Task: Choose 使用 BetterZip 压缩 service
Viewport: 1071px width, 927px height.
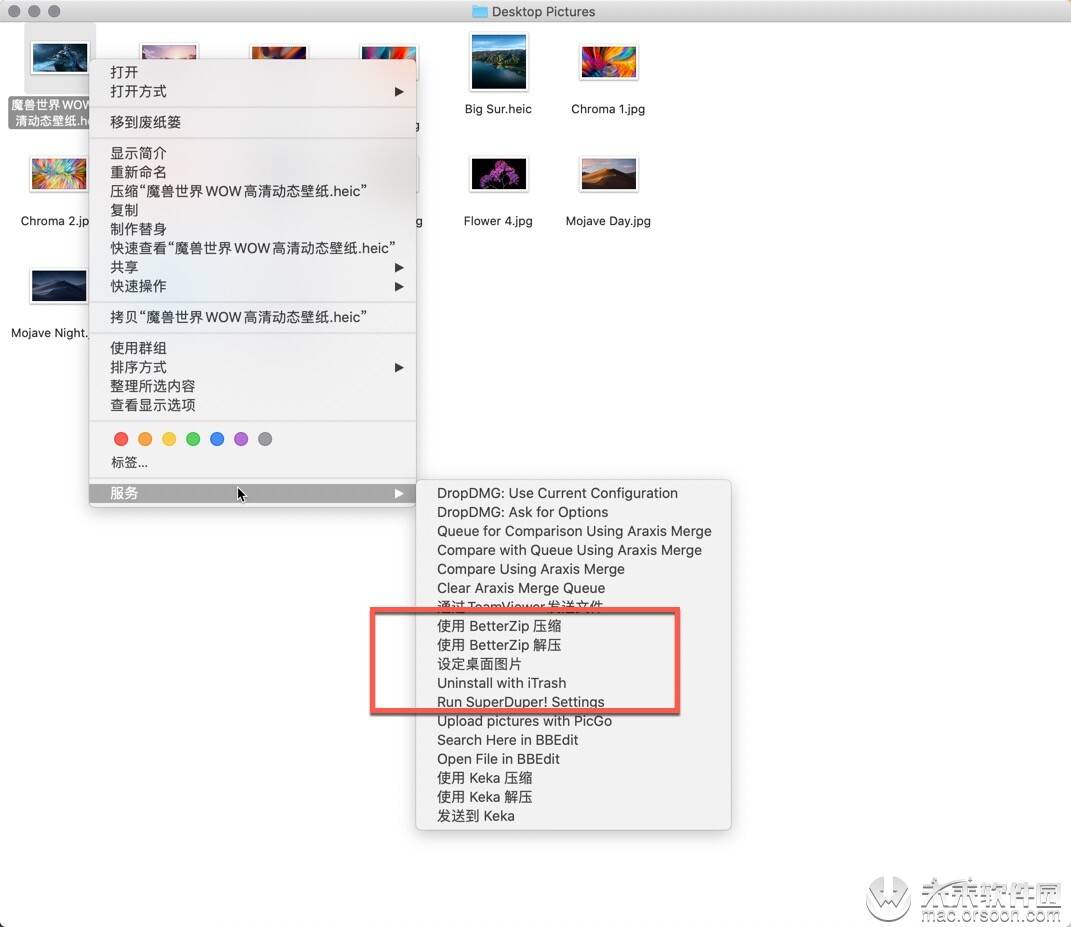Action: (573, 626)
